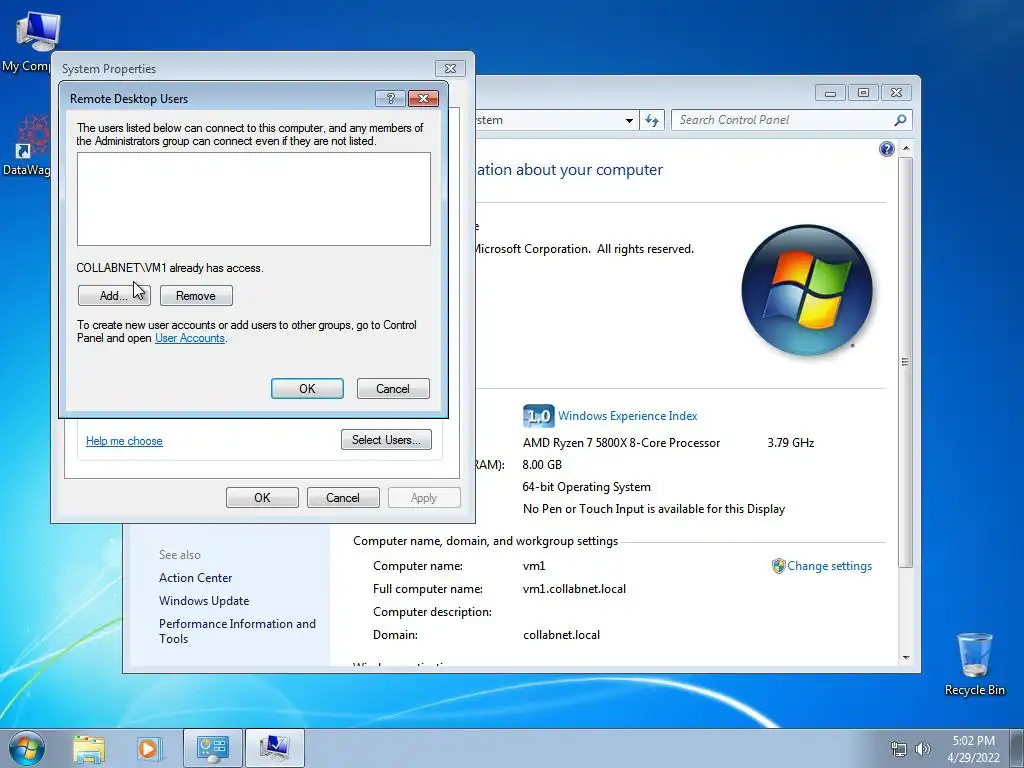Image resolution: width=1024 pixels, height=768 pixels.
Task: Open the Windows Start menu orb
Action: (x=27, y=748)
